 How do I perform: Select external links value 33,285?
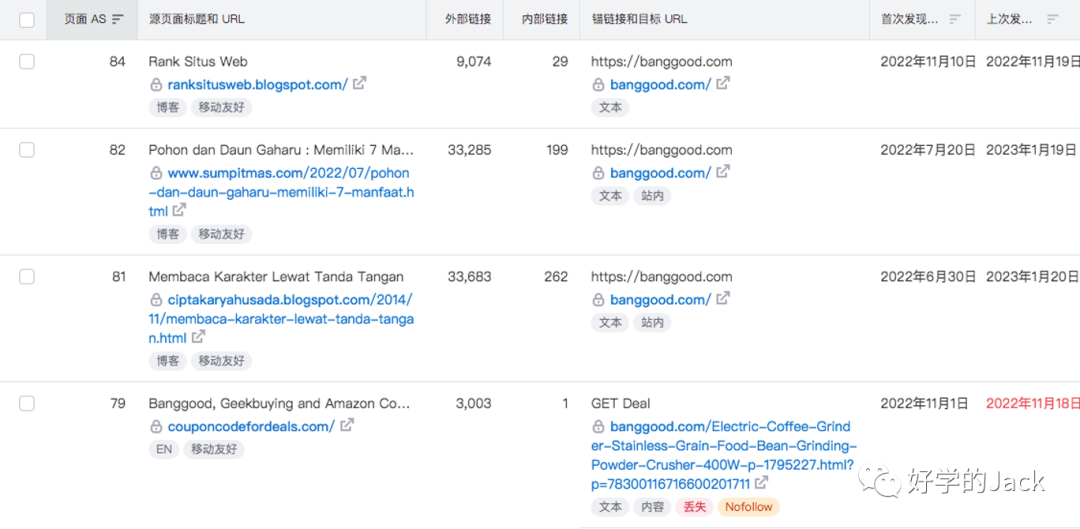tap(470, 149)
